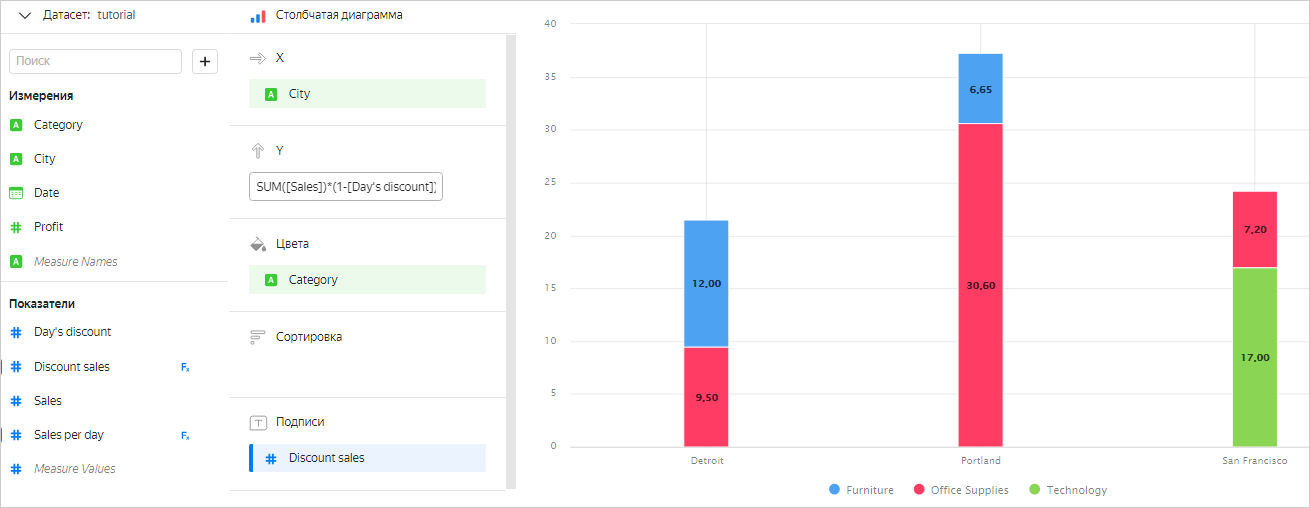Click the Fx icon next to Sales per day
This screenshot has width=1310, height=508.
coord(185,435)
